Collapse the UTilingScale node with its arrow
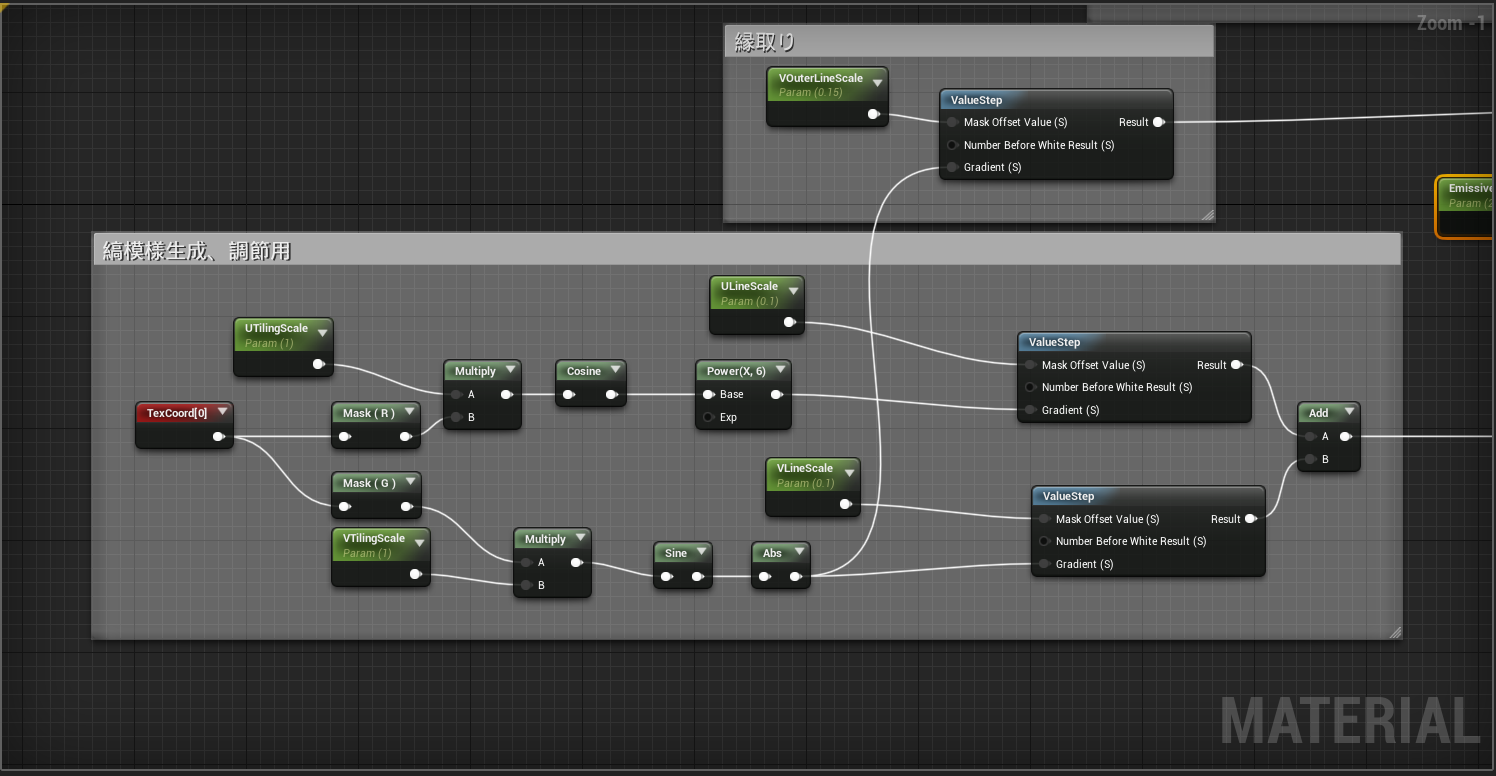Screen dimensions: 1496x776 [322, 333]
